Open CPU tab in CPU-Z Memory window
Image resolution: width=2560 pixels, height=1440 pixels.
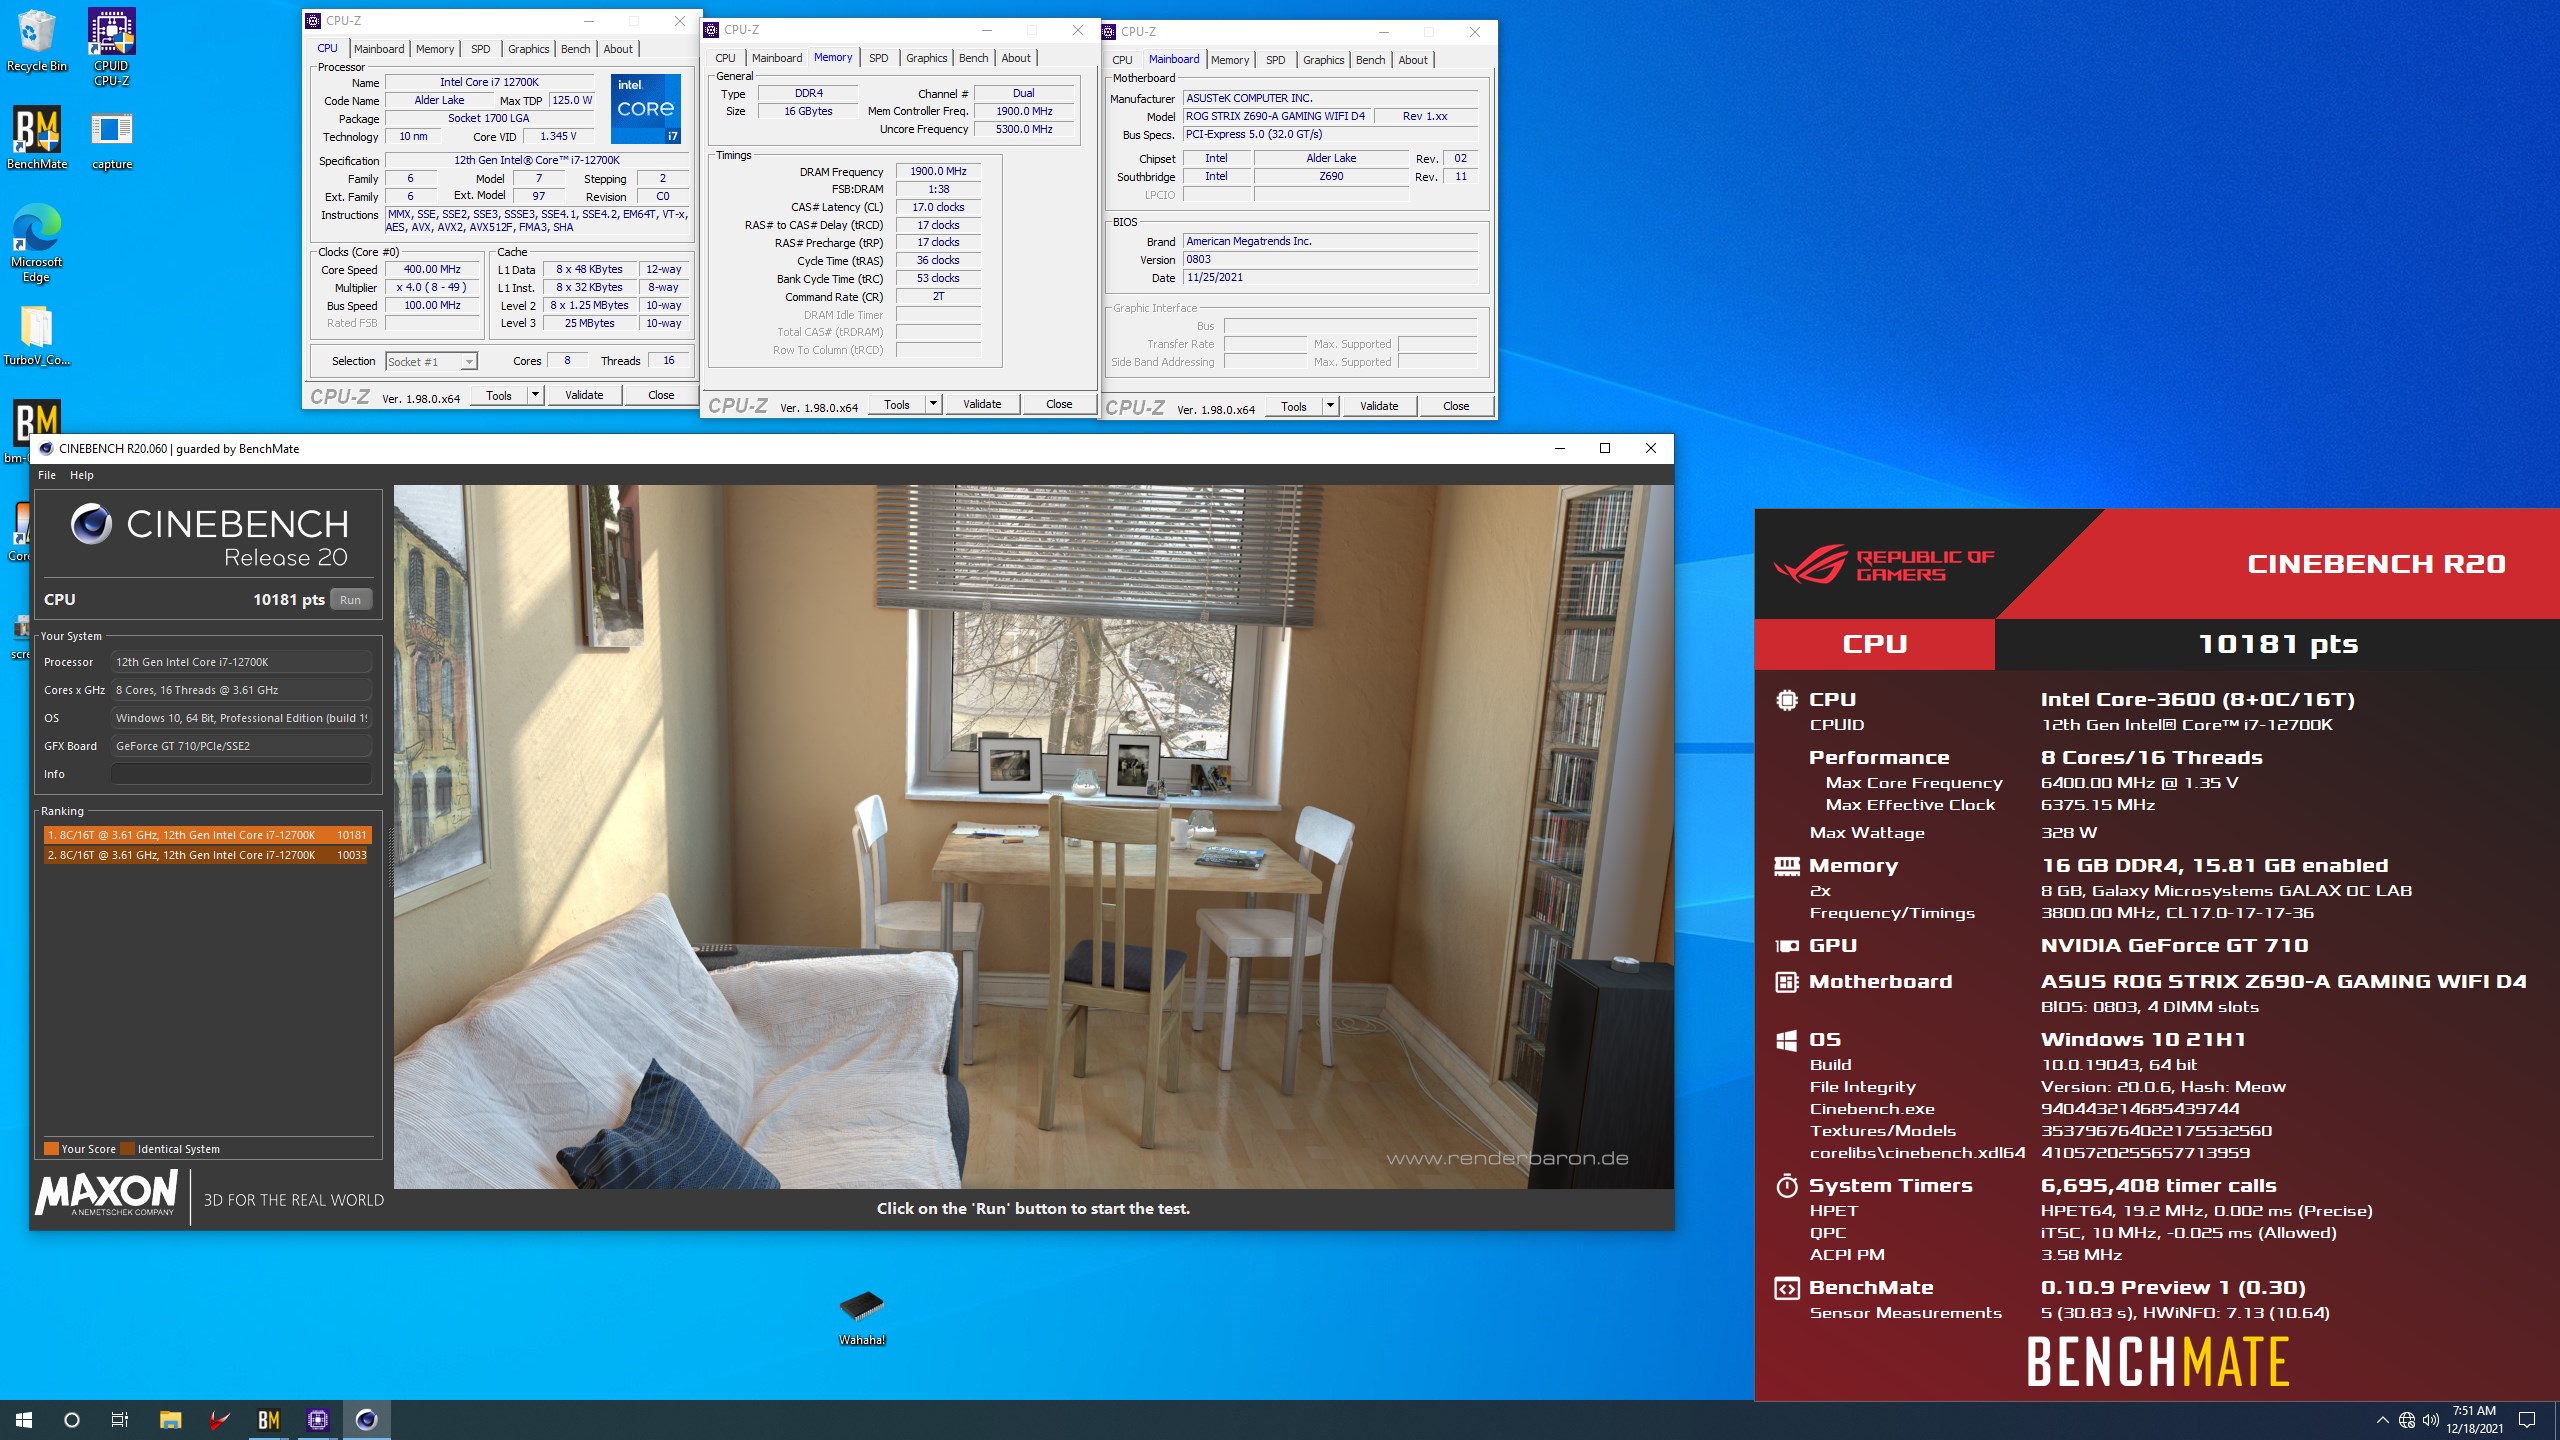[x=725, y=58]
